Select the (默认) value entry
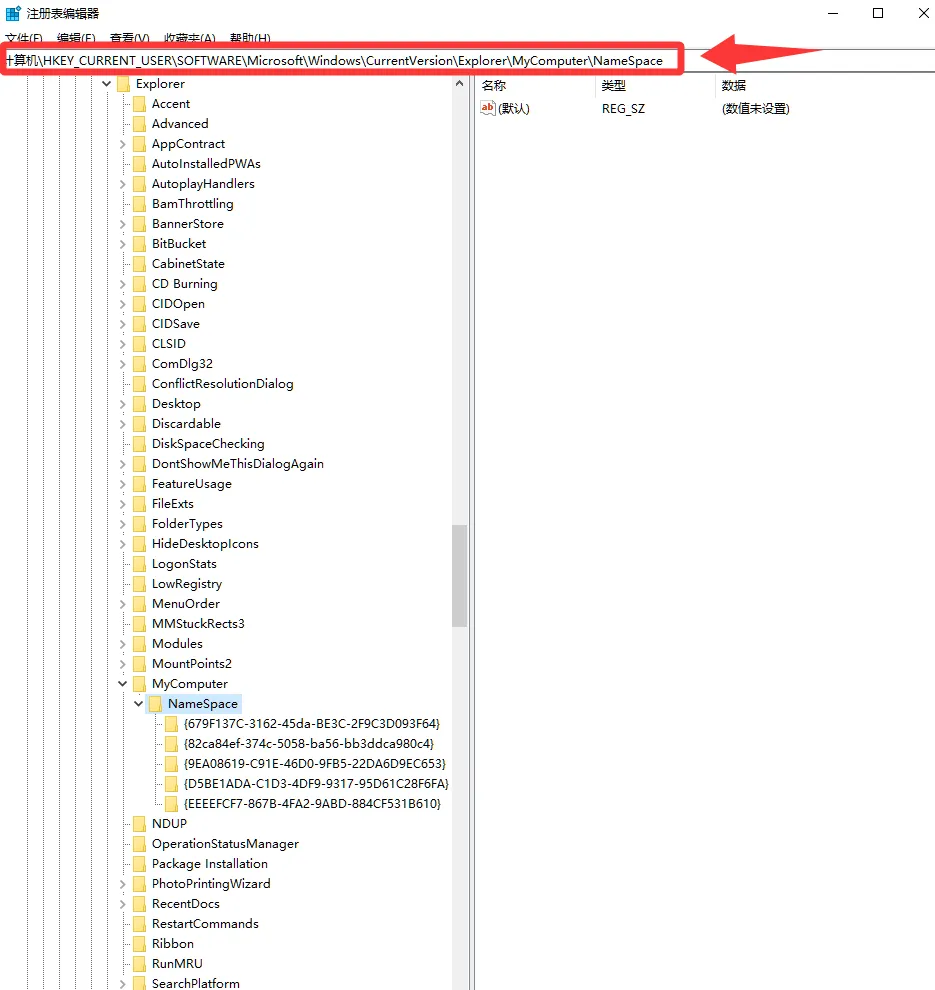The width and height of the screenshot is (935, 990). pos(514,109)
